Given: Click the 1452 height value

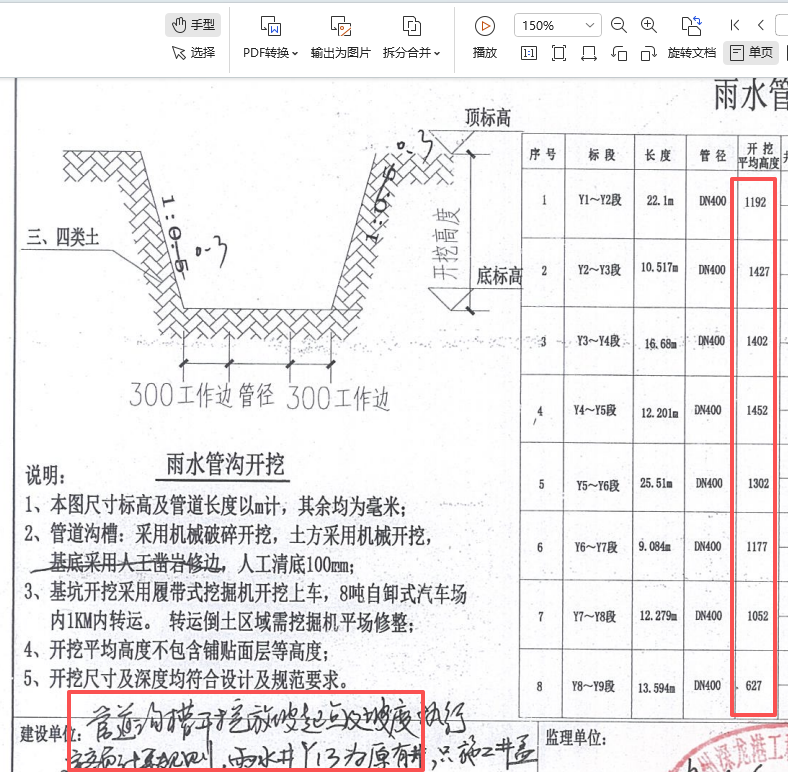Looking at the screenshot, I should tap(757, 411).
